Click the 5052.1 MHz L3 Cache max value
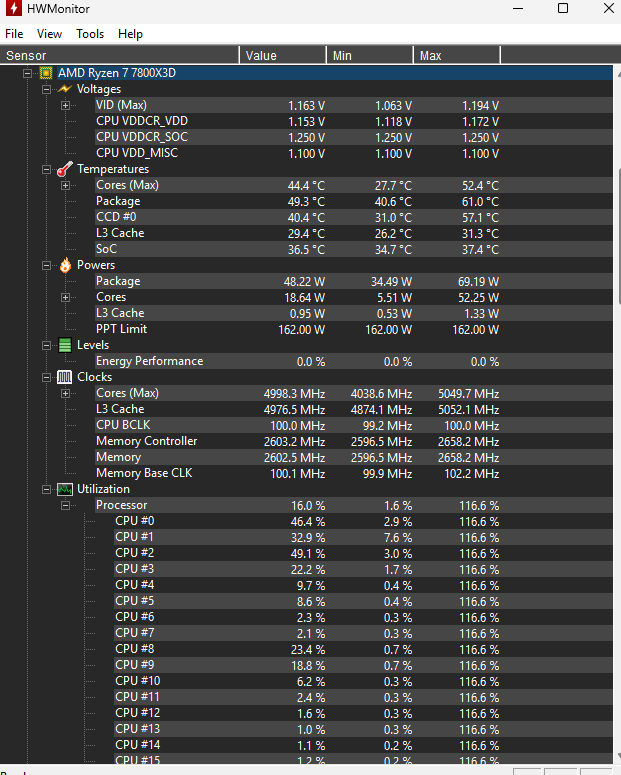The height and width of the screenshot is (775, 621). tap(468, 410)
